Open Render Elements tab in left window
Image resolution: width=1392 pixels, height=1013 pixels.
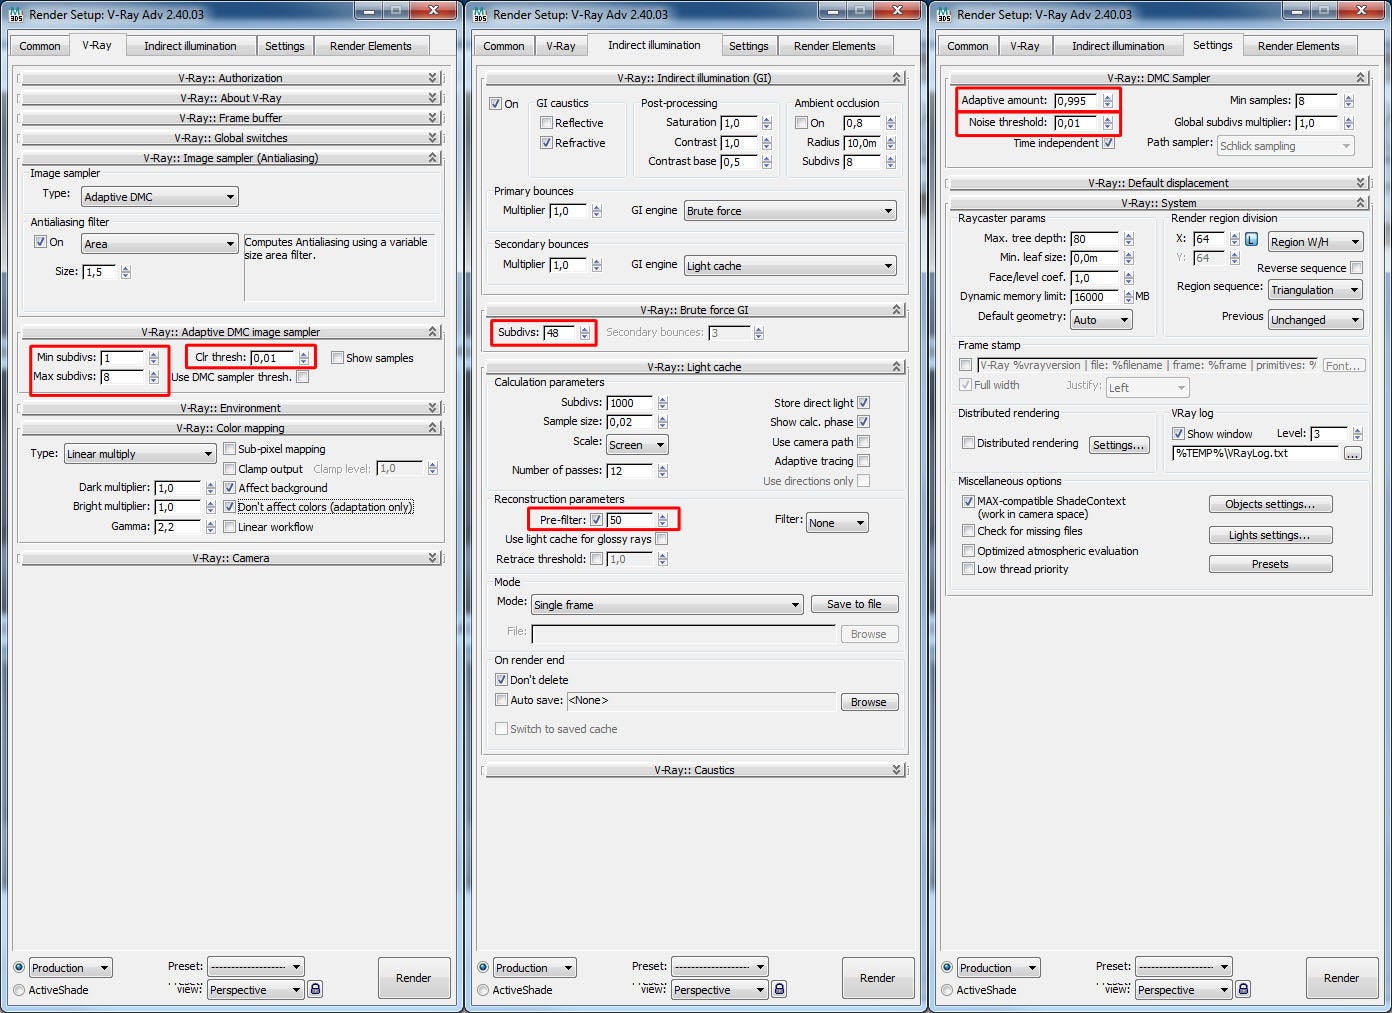click(370, 46)
